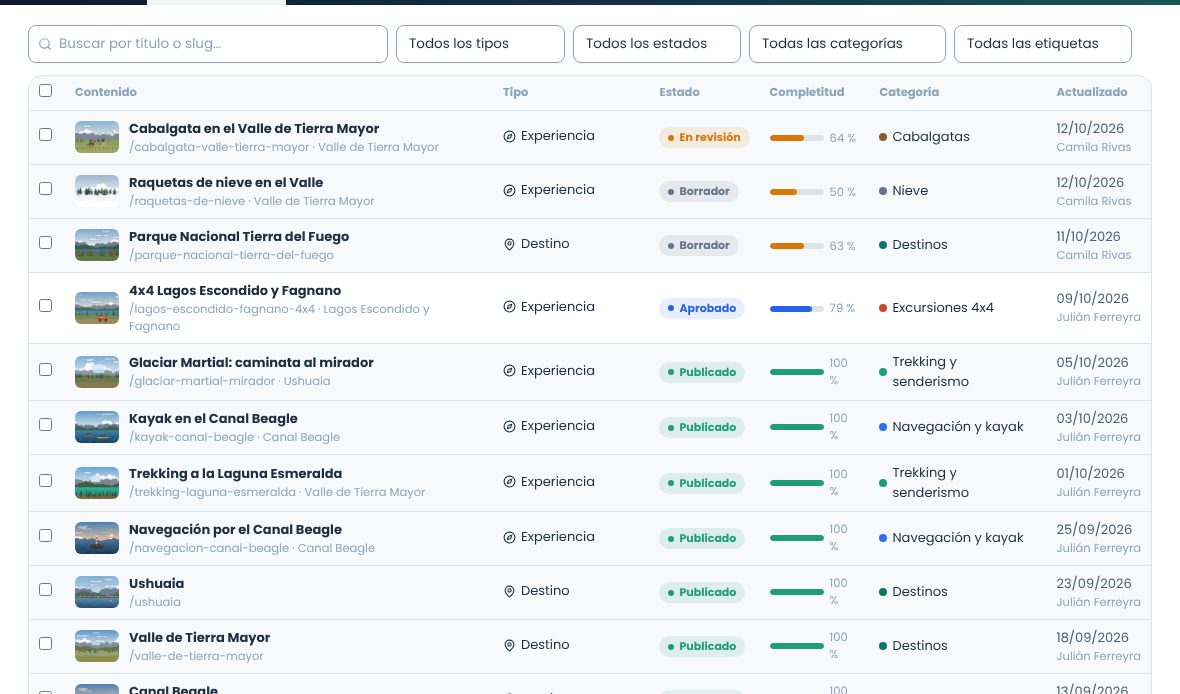Click Publicado badge in Ushuaia row
Viewport: 1180px width, 694px height.
coord(701,592)
